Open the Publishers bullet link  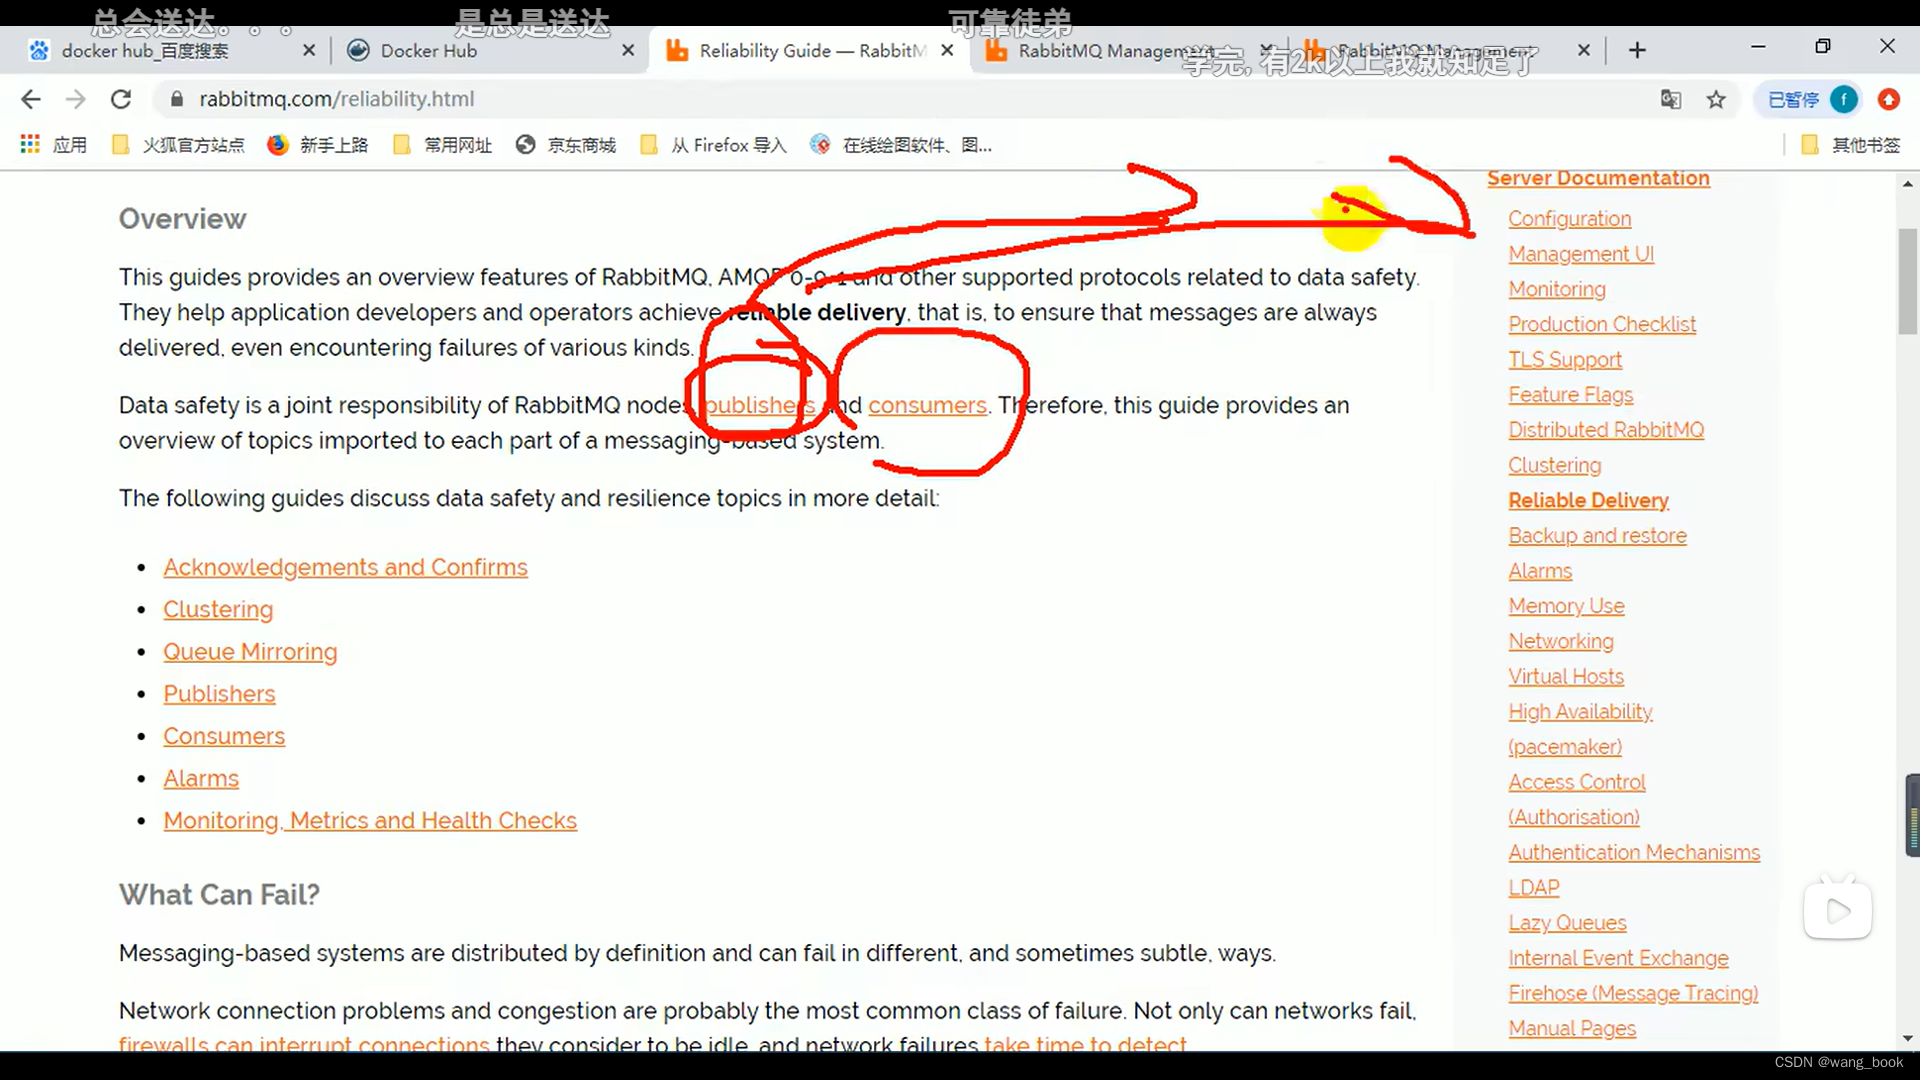pyautogui.click(x=219, y=694)
